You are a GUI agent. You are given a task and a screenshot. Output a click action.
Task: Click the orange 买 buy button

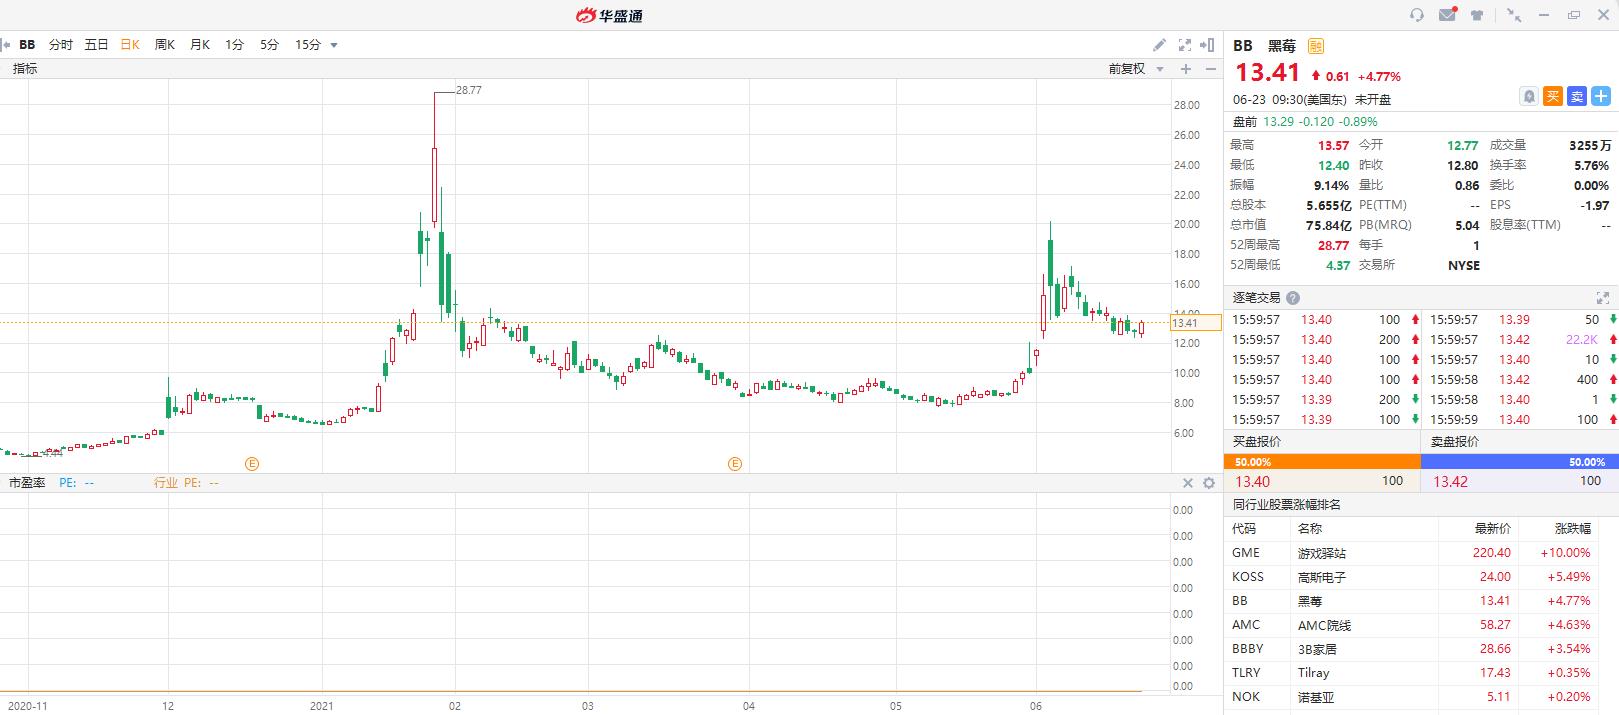coord(1552,96)
